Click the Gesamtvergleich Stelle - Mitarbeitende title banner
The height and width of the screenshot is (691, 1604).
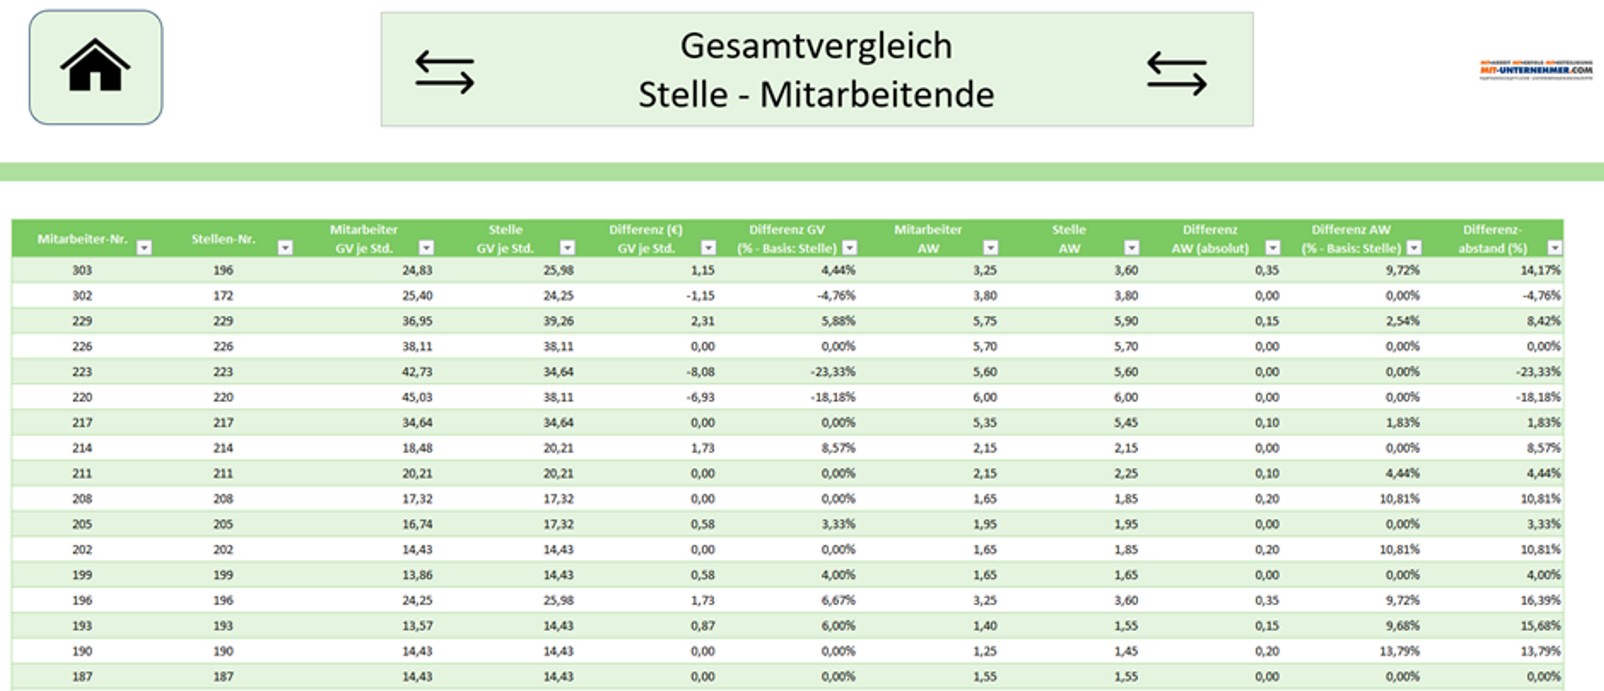pos(816,70)
